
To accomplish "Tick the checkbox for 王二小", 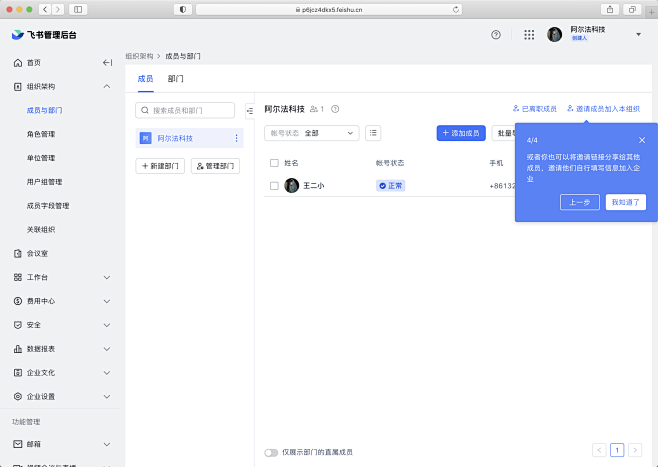I will [274, 186].
